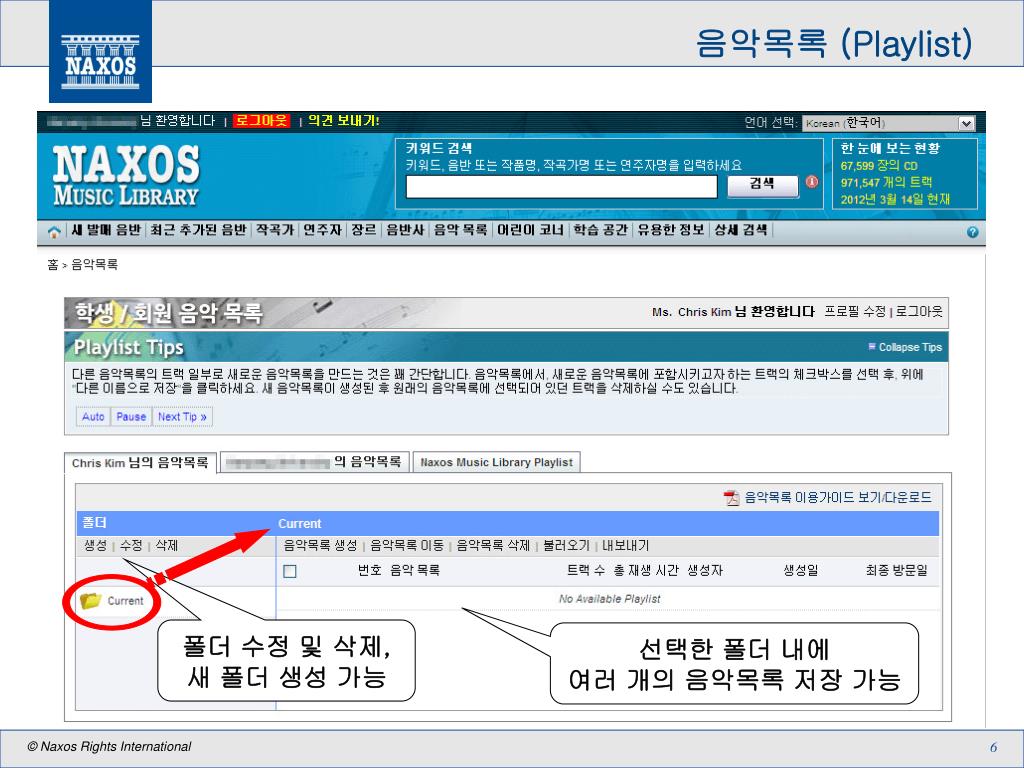Screen dimensions: 1024x768
Task: Go to 연주자 menu item
Action: [x=323, y=230]
